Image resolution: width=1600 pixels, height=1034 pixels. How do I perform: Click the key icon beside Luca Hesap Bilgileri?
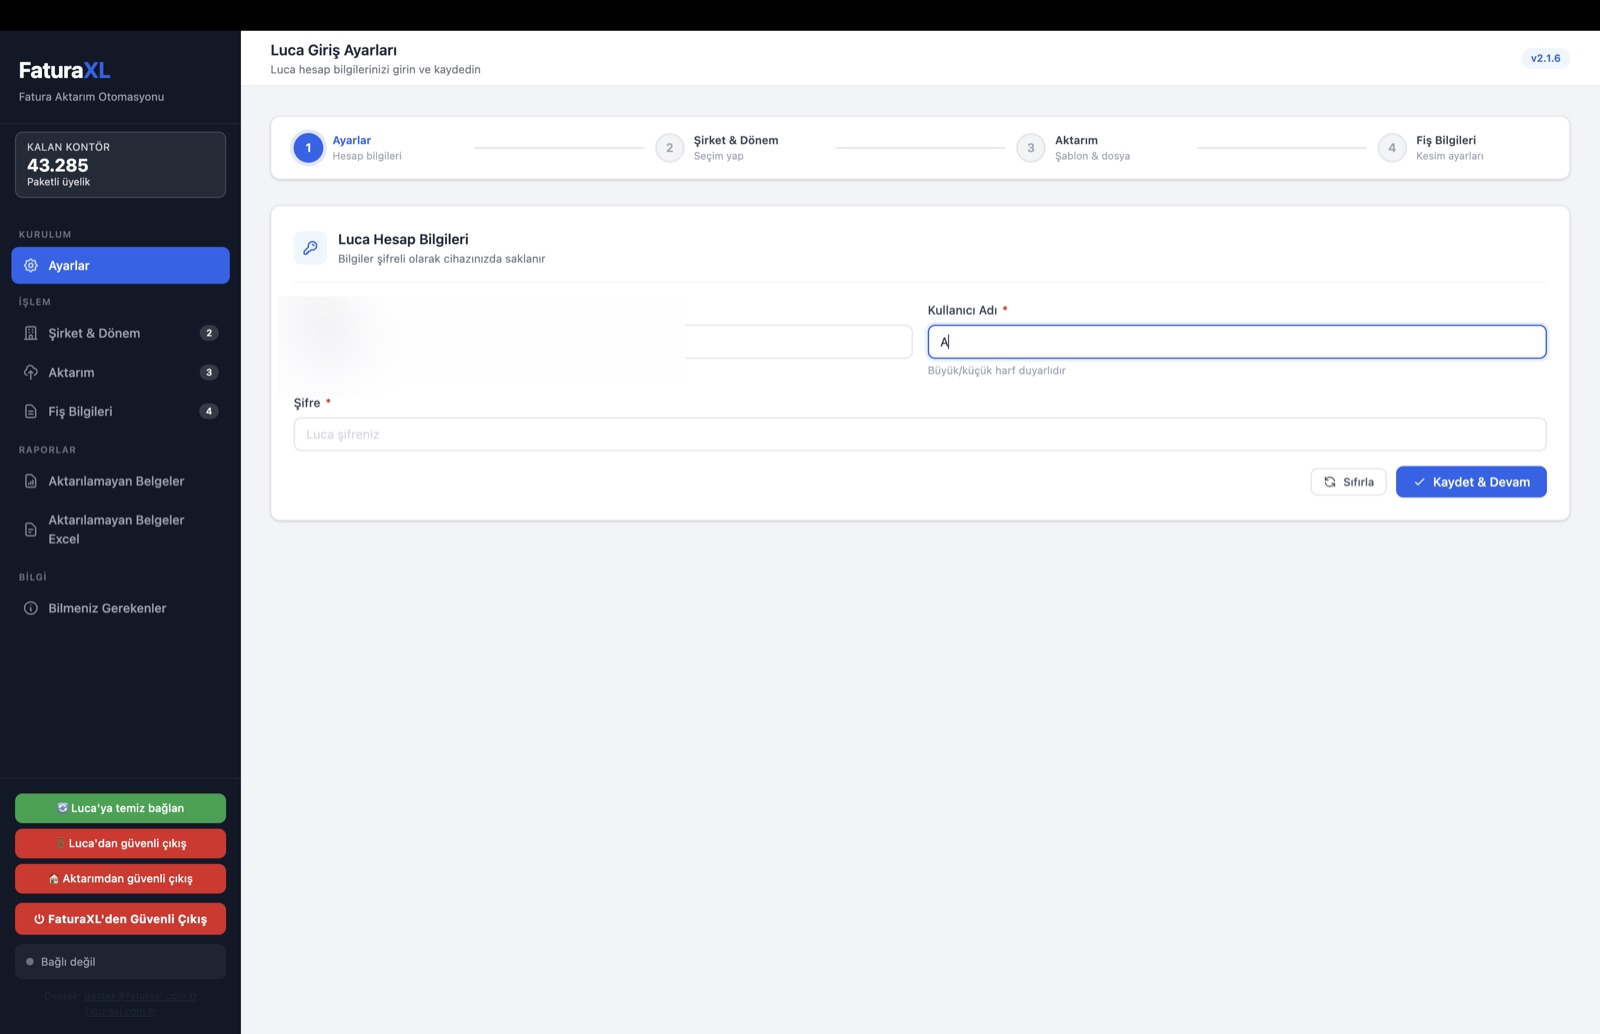(x=310, y=248)
